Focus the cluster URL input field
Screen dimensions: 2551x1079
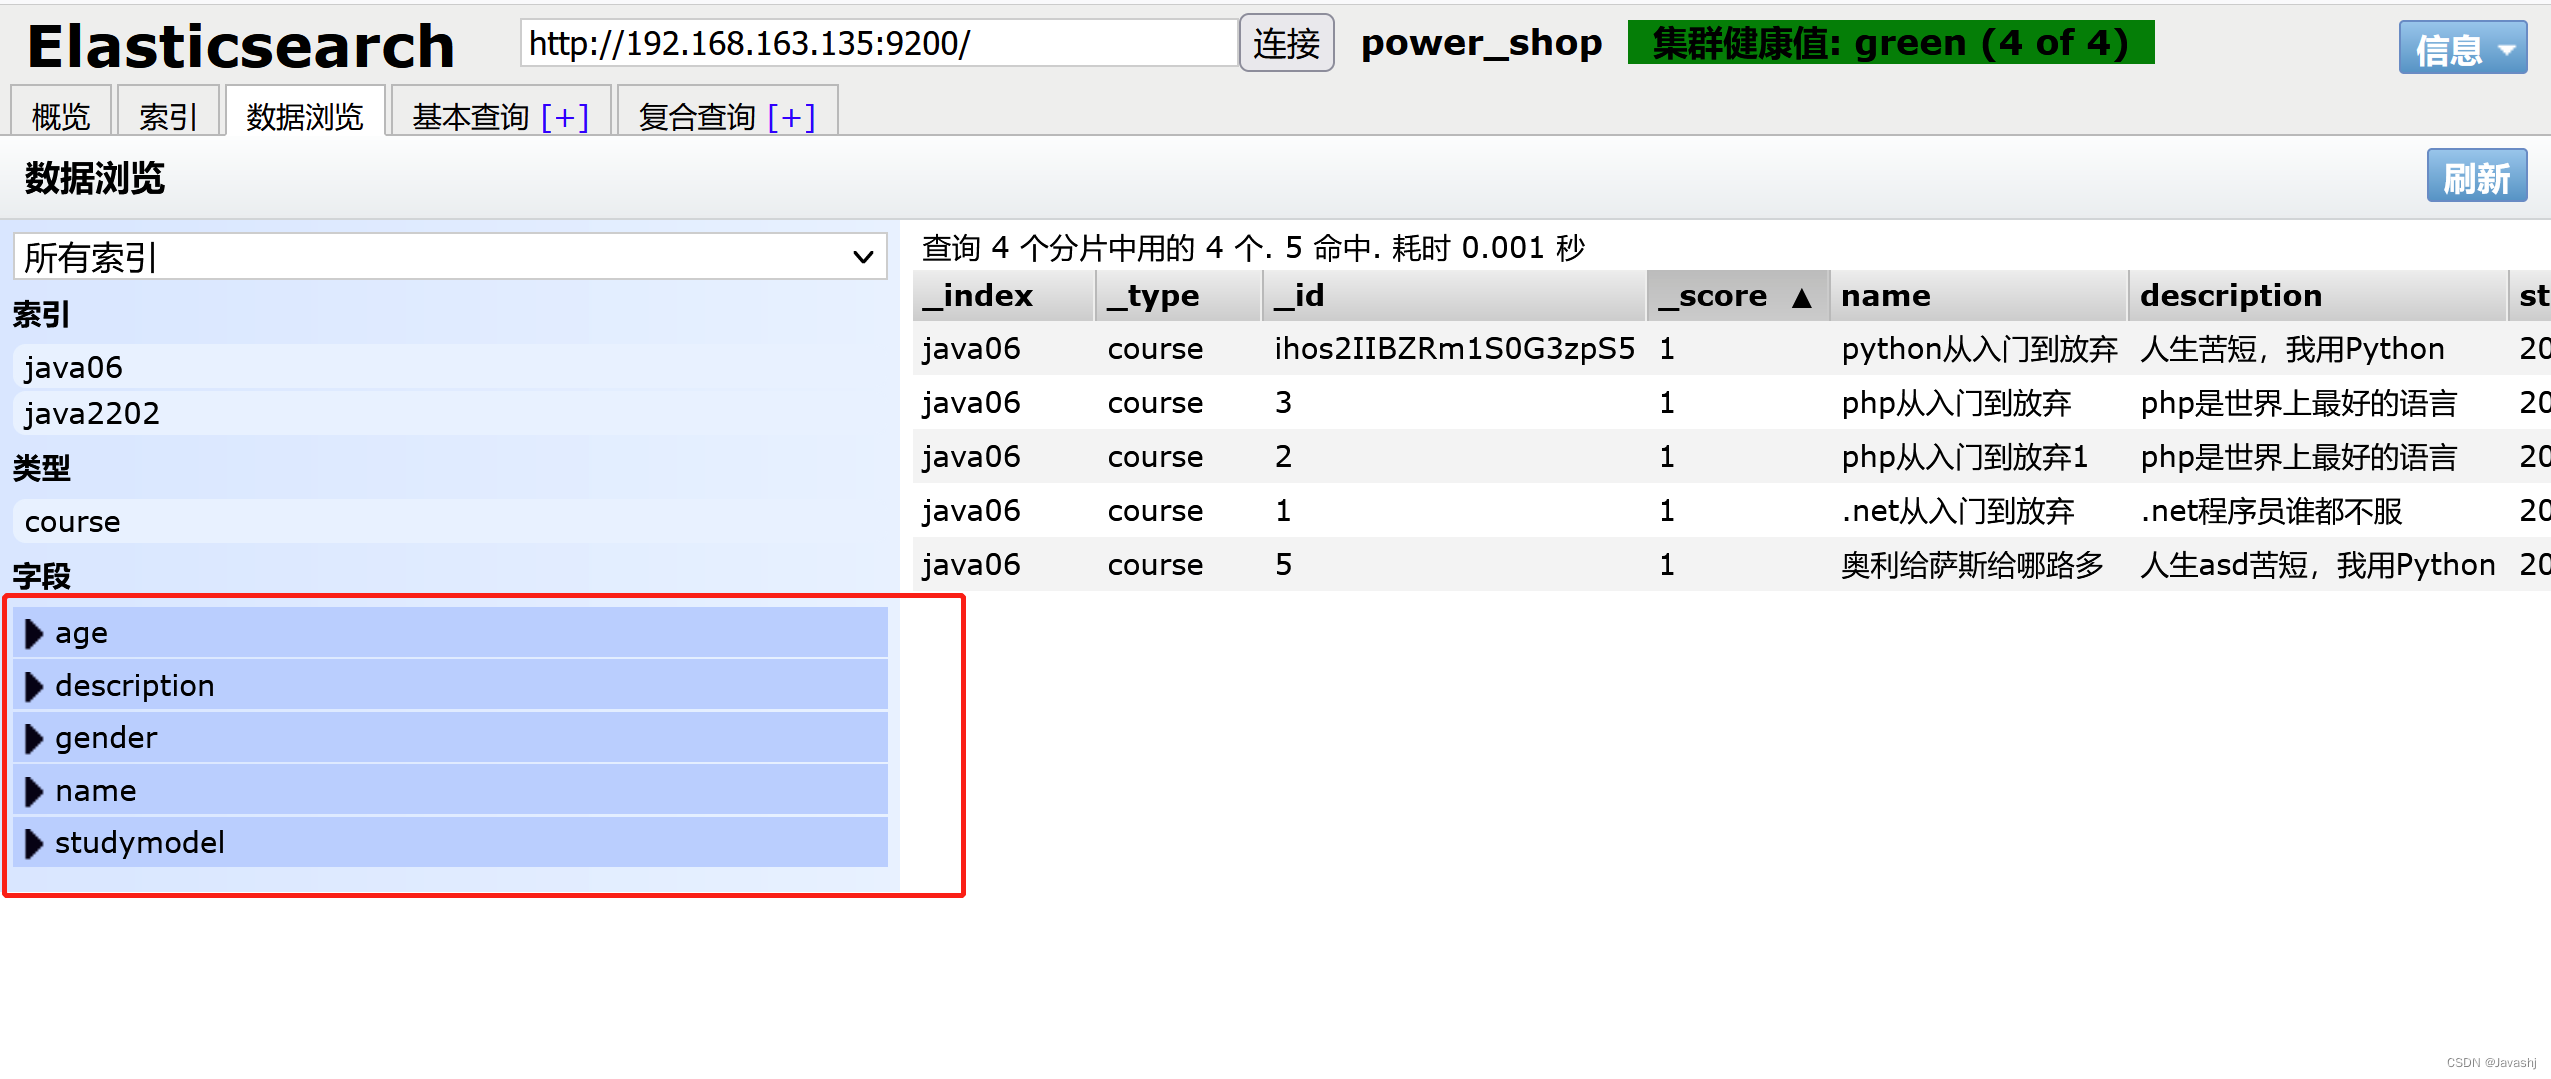879,43
